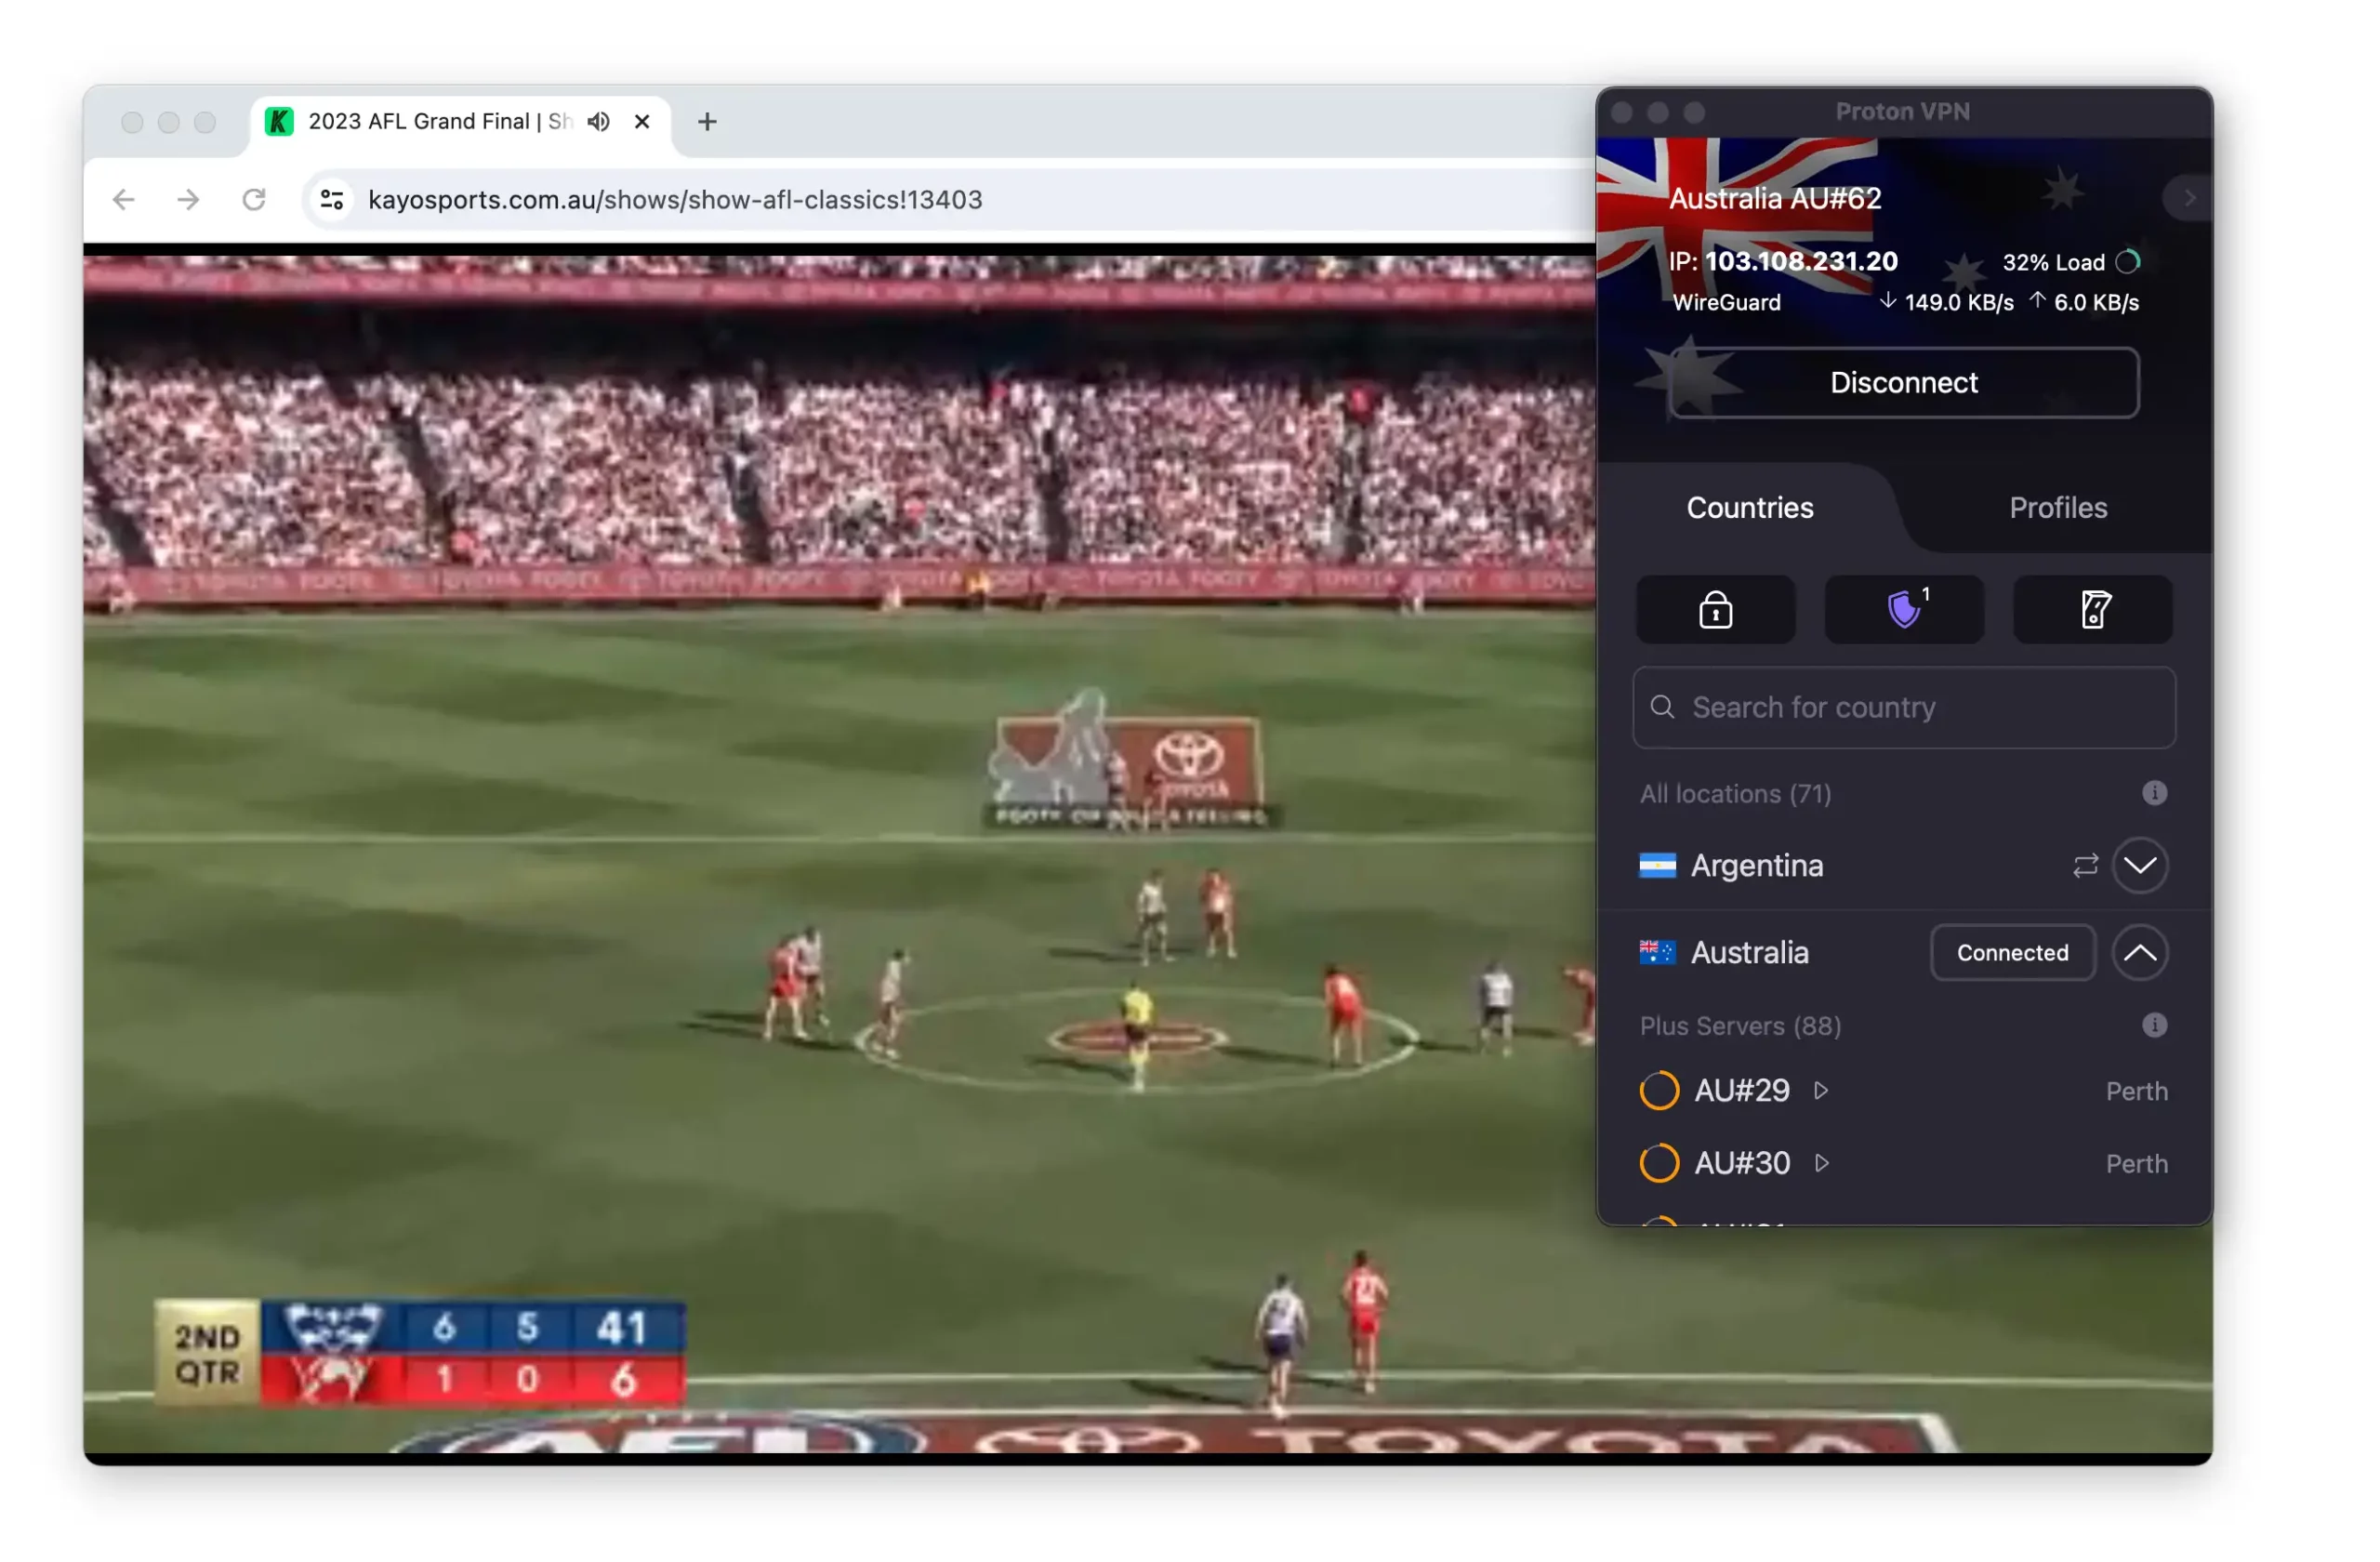Expand the Argentina server list chevron
This screenshot has height=1562, width=2380.
coord(2139,865)
